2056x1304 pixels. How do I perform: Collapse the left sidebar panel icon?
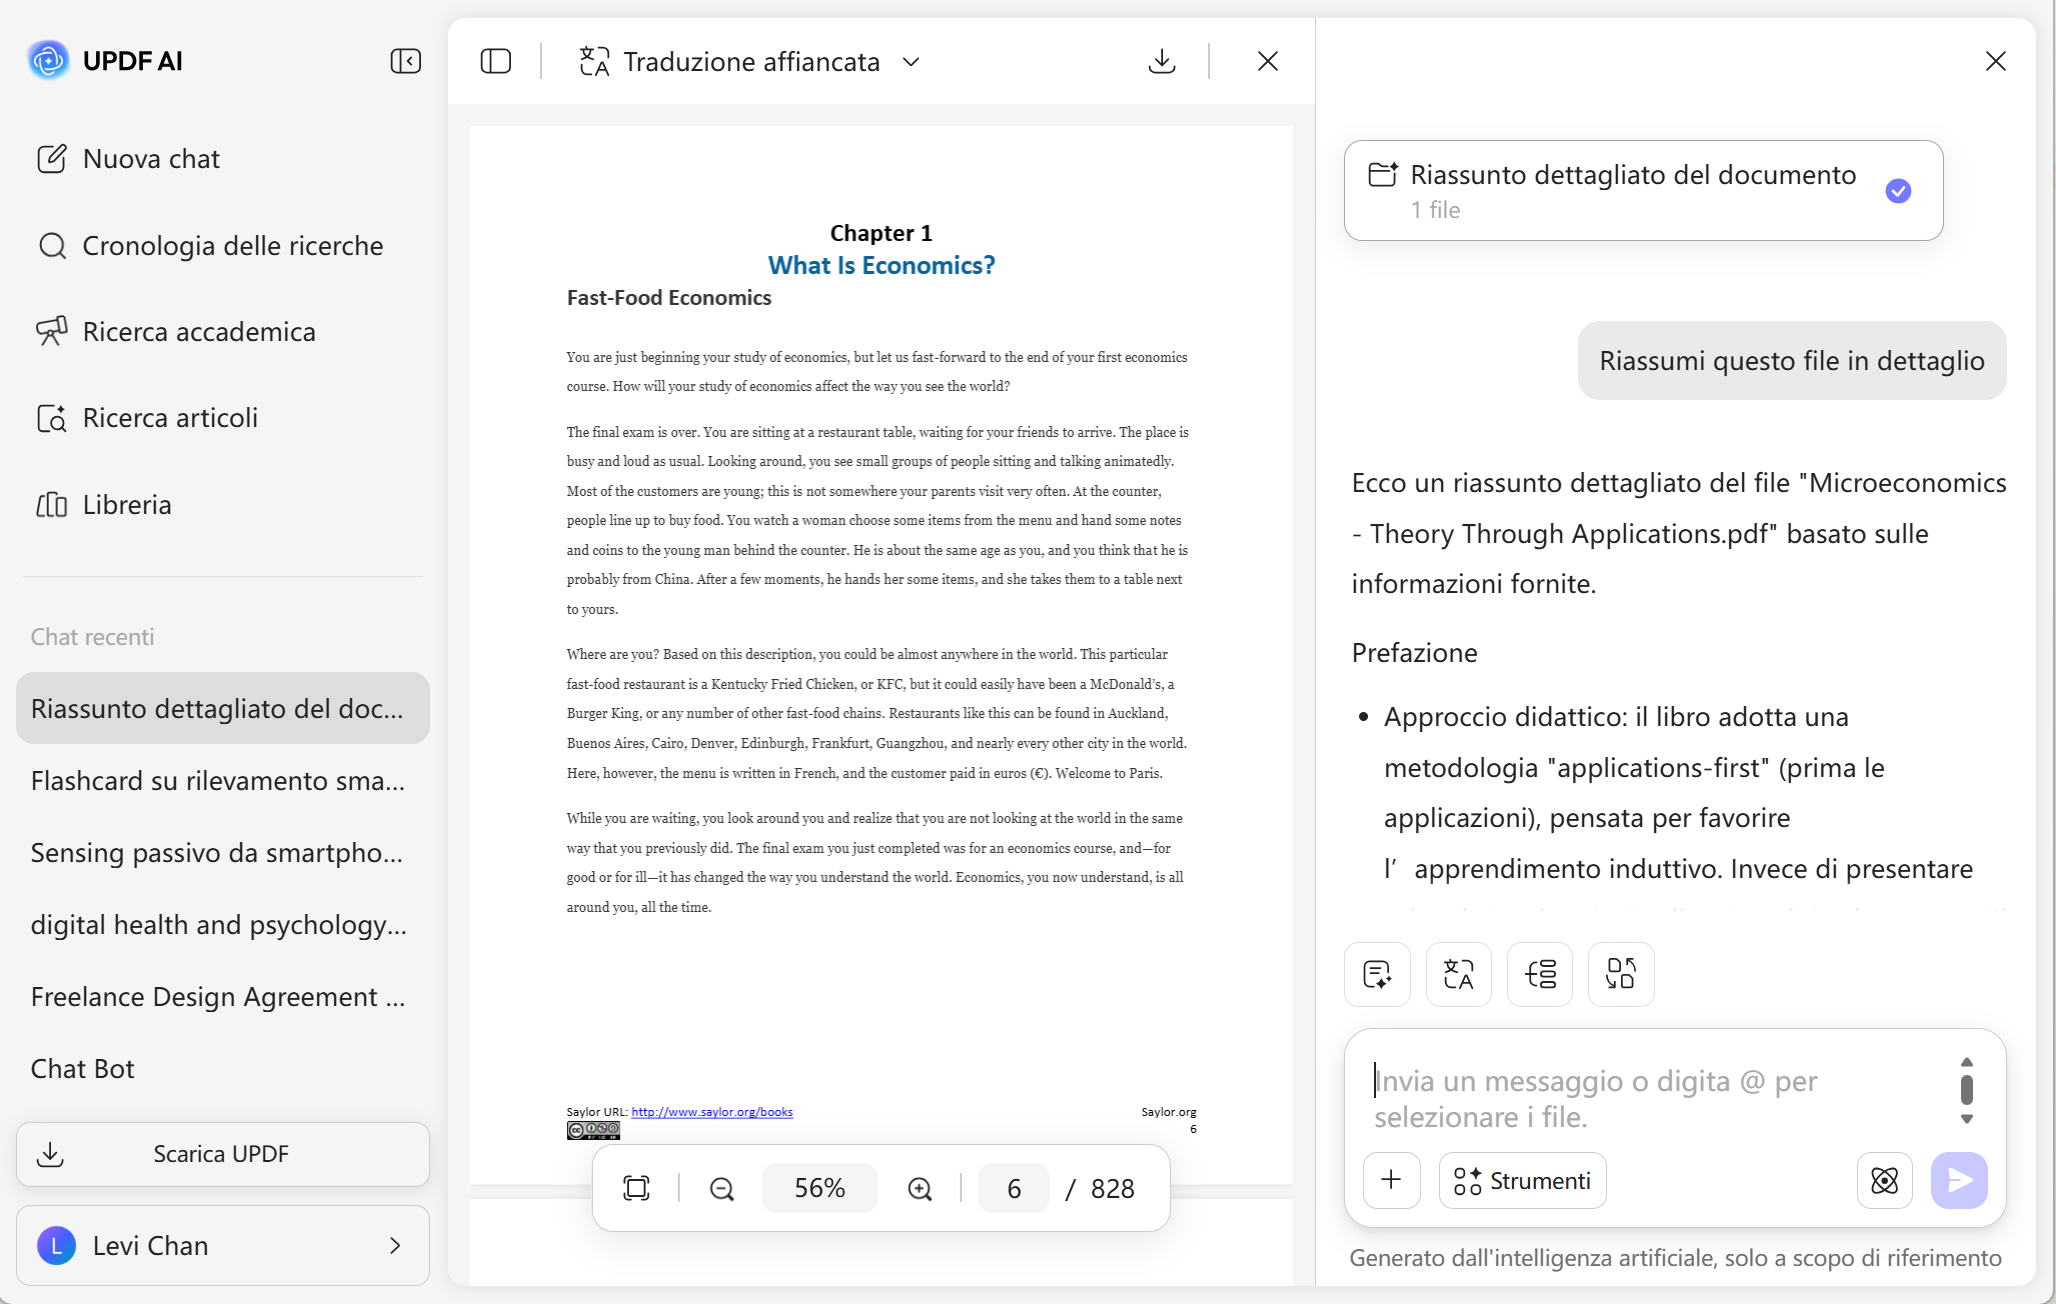coord(405,61)
